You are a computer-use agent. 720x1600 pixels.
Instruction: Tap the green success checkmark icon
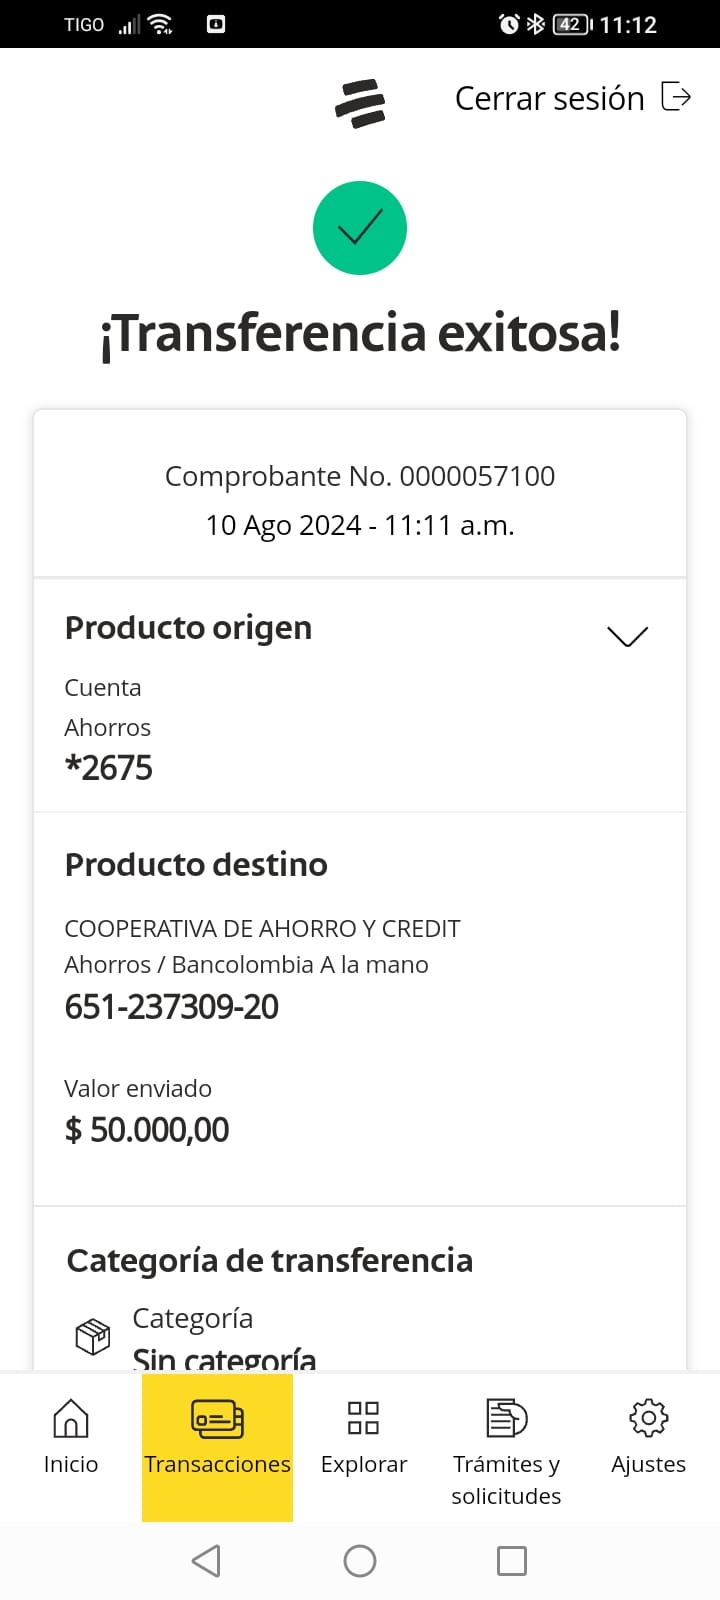tap(360, 228)
